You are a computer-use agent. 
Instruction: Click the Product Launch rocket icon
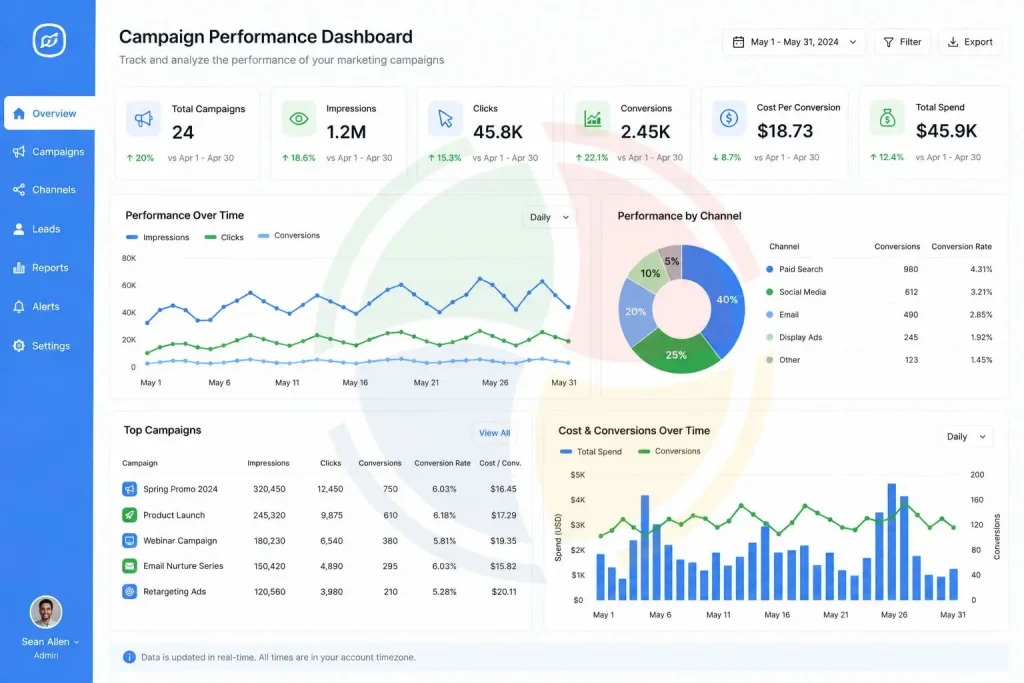(129, 515)
